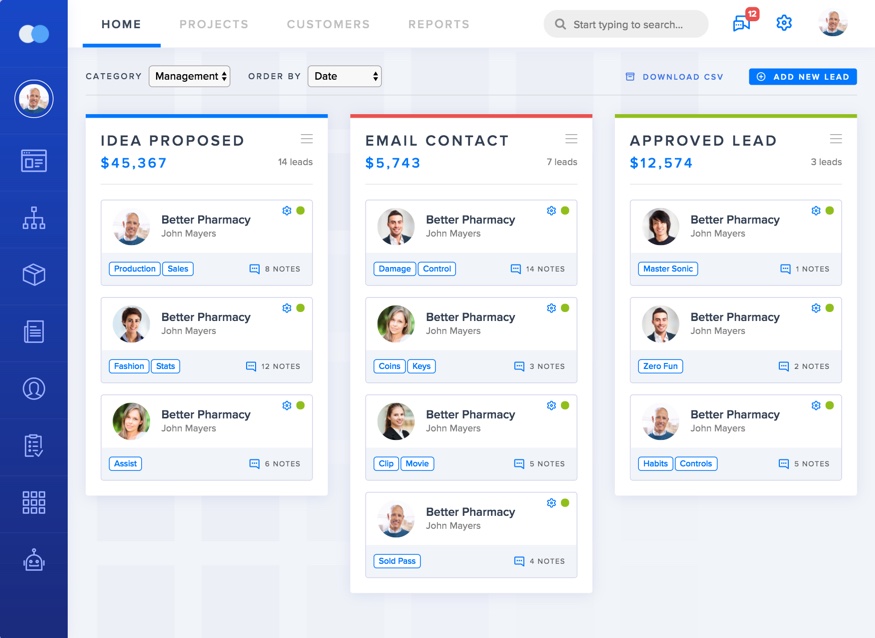Open the Category Management dropdown

pos(189,76)
